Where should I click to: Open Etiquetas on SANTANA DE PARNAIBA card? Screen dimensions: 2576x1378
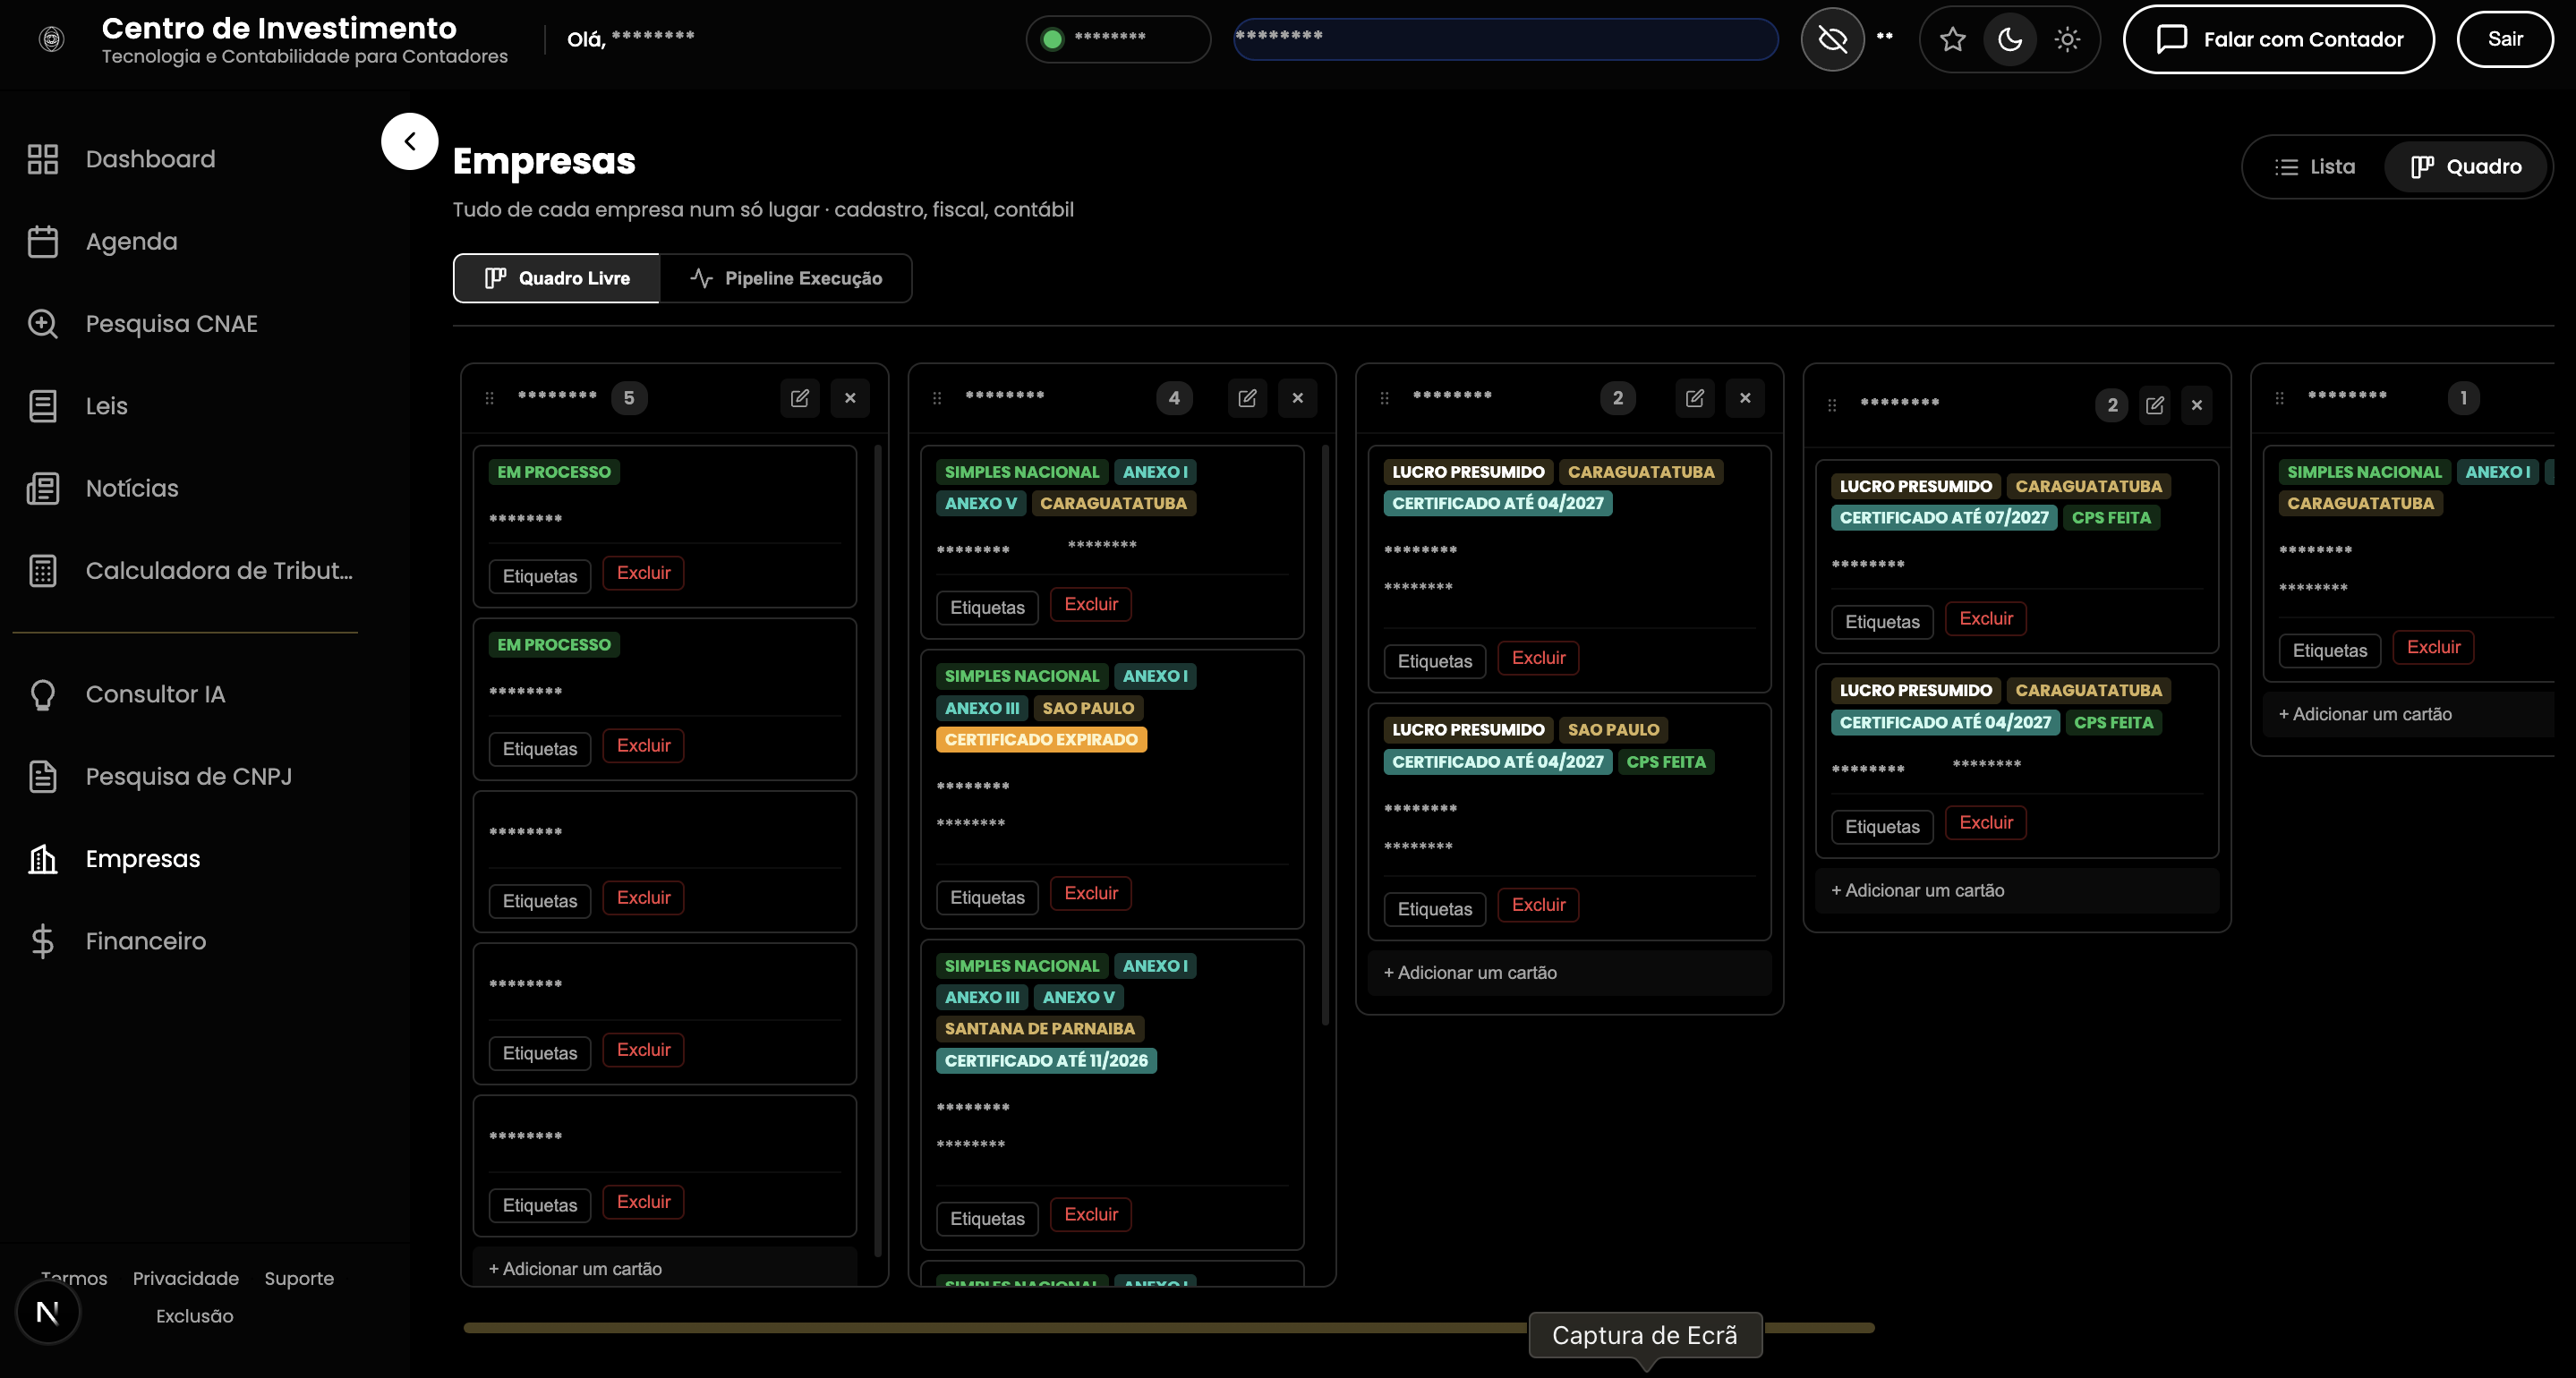click(x=987, y=1218)
